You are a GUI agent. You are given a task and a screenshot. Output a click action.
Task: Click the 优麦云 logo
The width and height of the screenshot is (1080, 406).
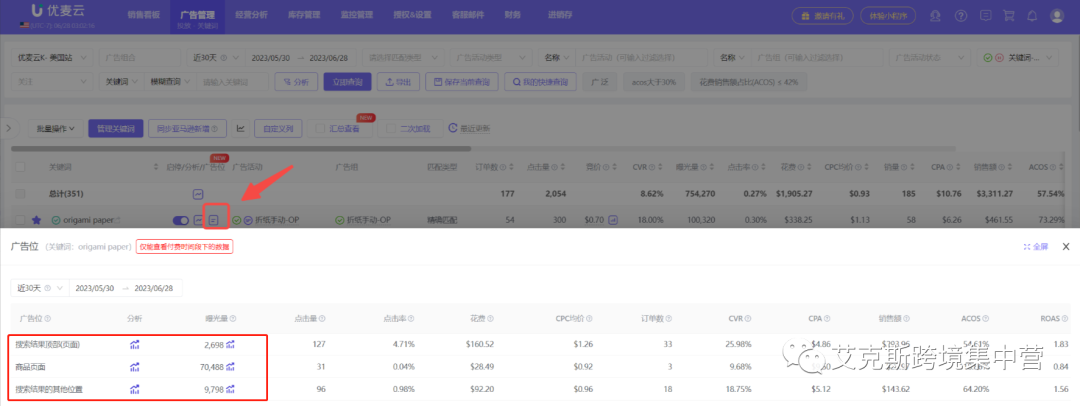pyautogui.click(x=56, y=11)
